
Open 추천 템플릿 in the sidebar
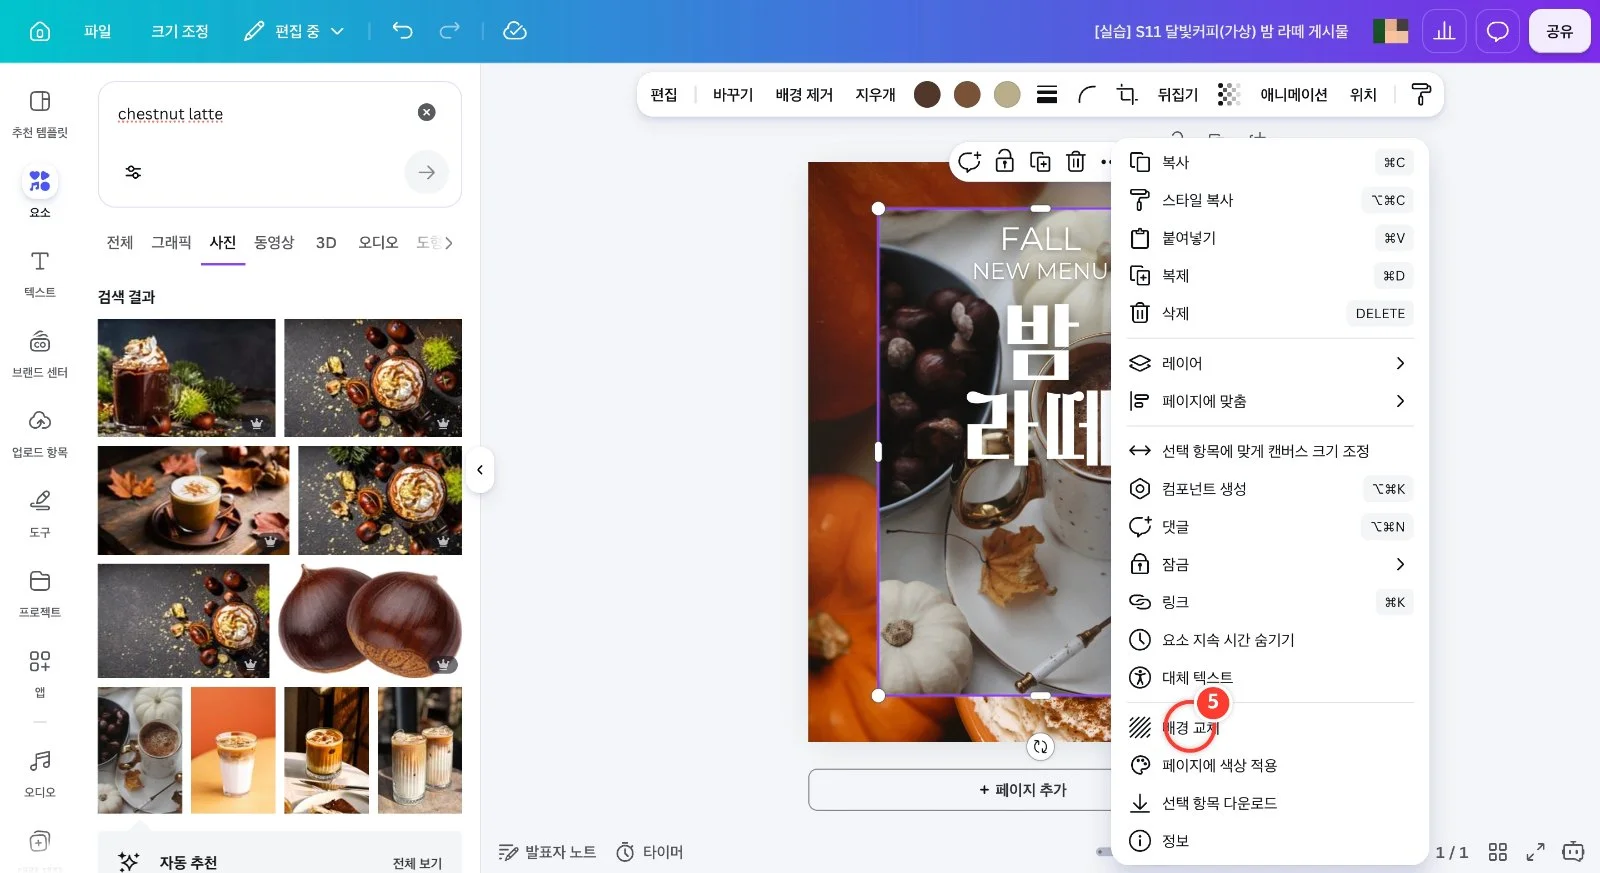pyautogui.click(x=40, y=112)
